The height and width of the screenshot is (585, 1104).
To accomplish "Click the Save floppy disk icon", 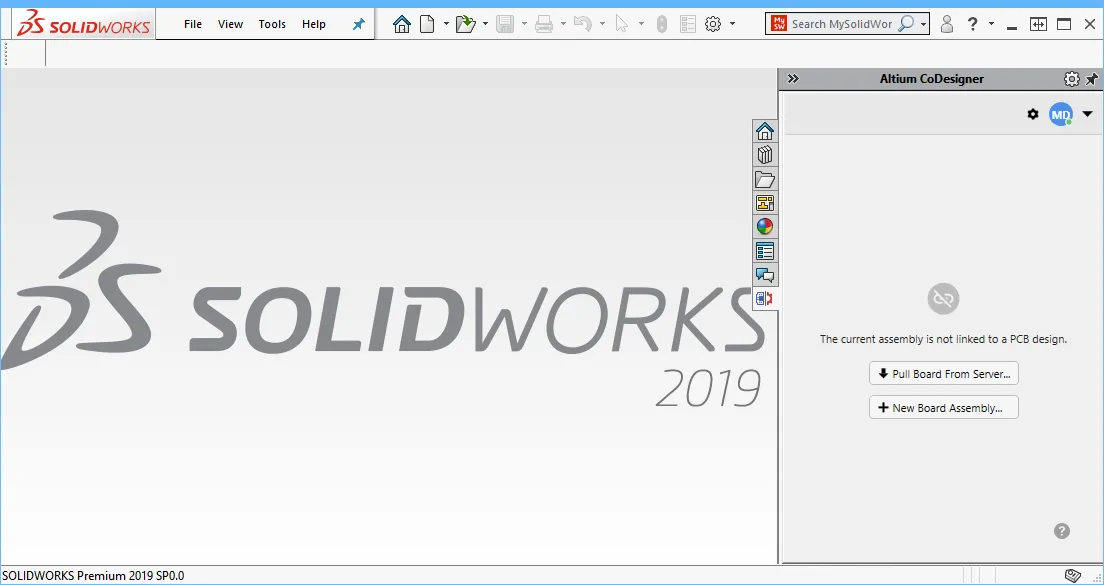I will pyautogui.click(x=505, y=25).
